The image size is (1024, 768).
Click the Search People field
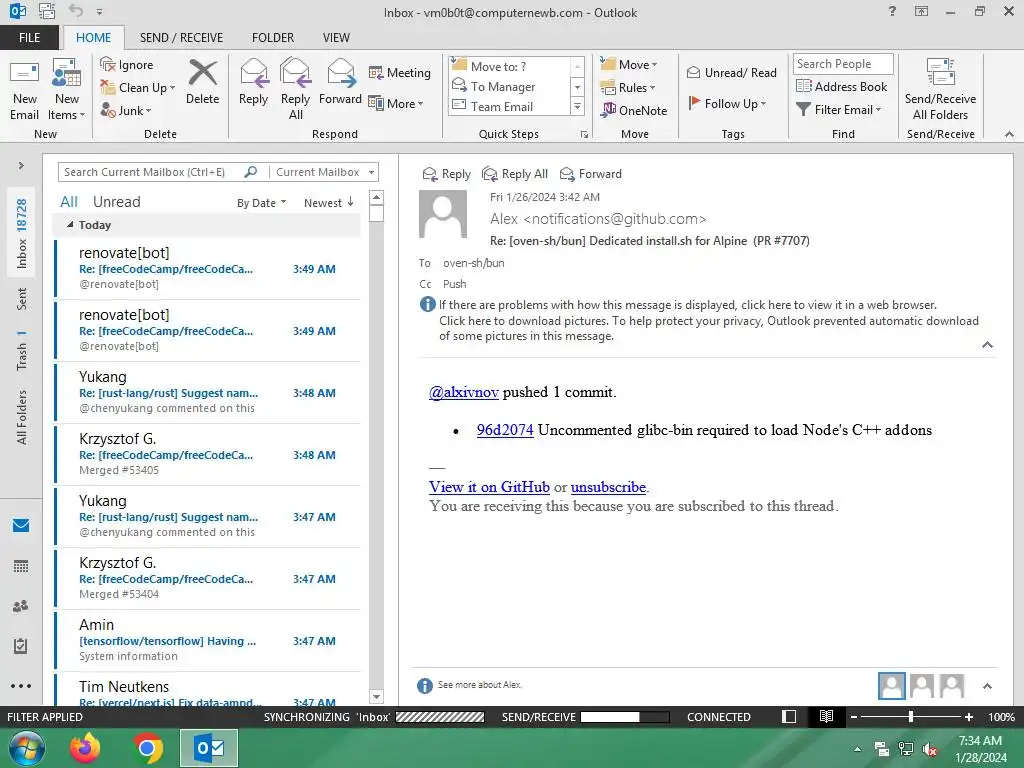coord(842,64)
